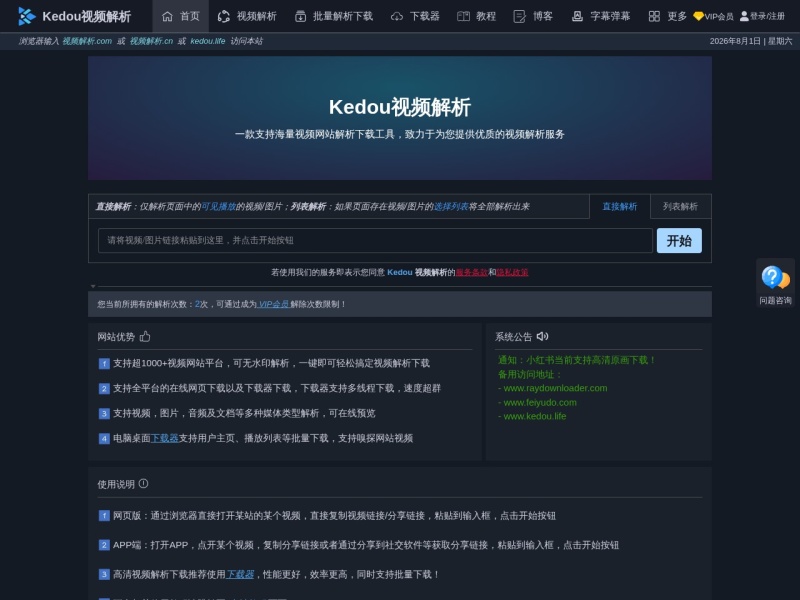
Task: Click the 使用说明 section heading
Action: click(116, 484)
